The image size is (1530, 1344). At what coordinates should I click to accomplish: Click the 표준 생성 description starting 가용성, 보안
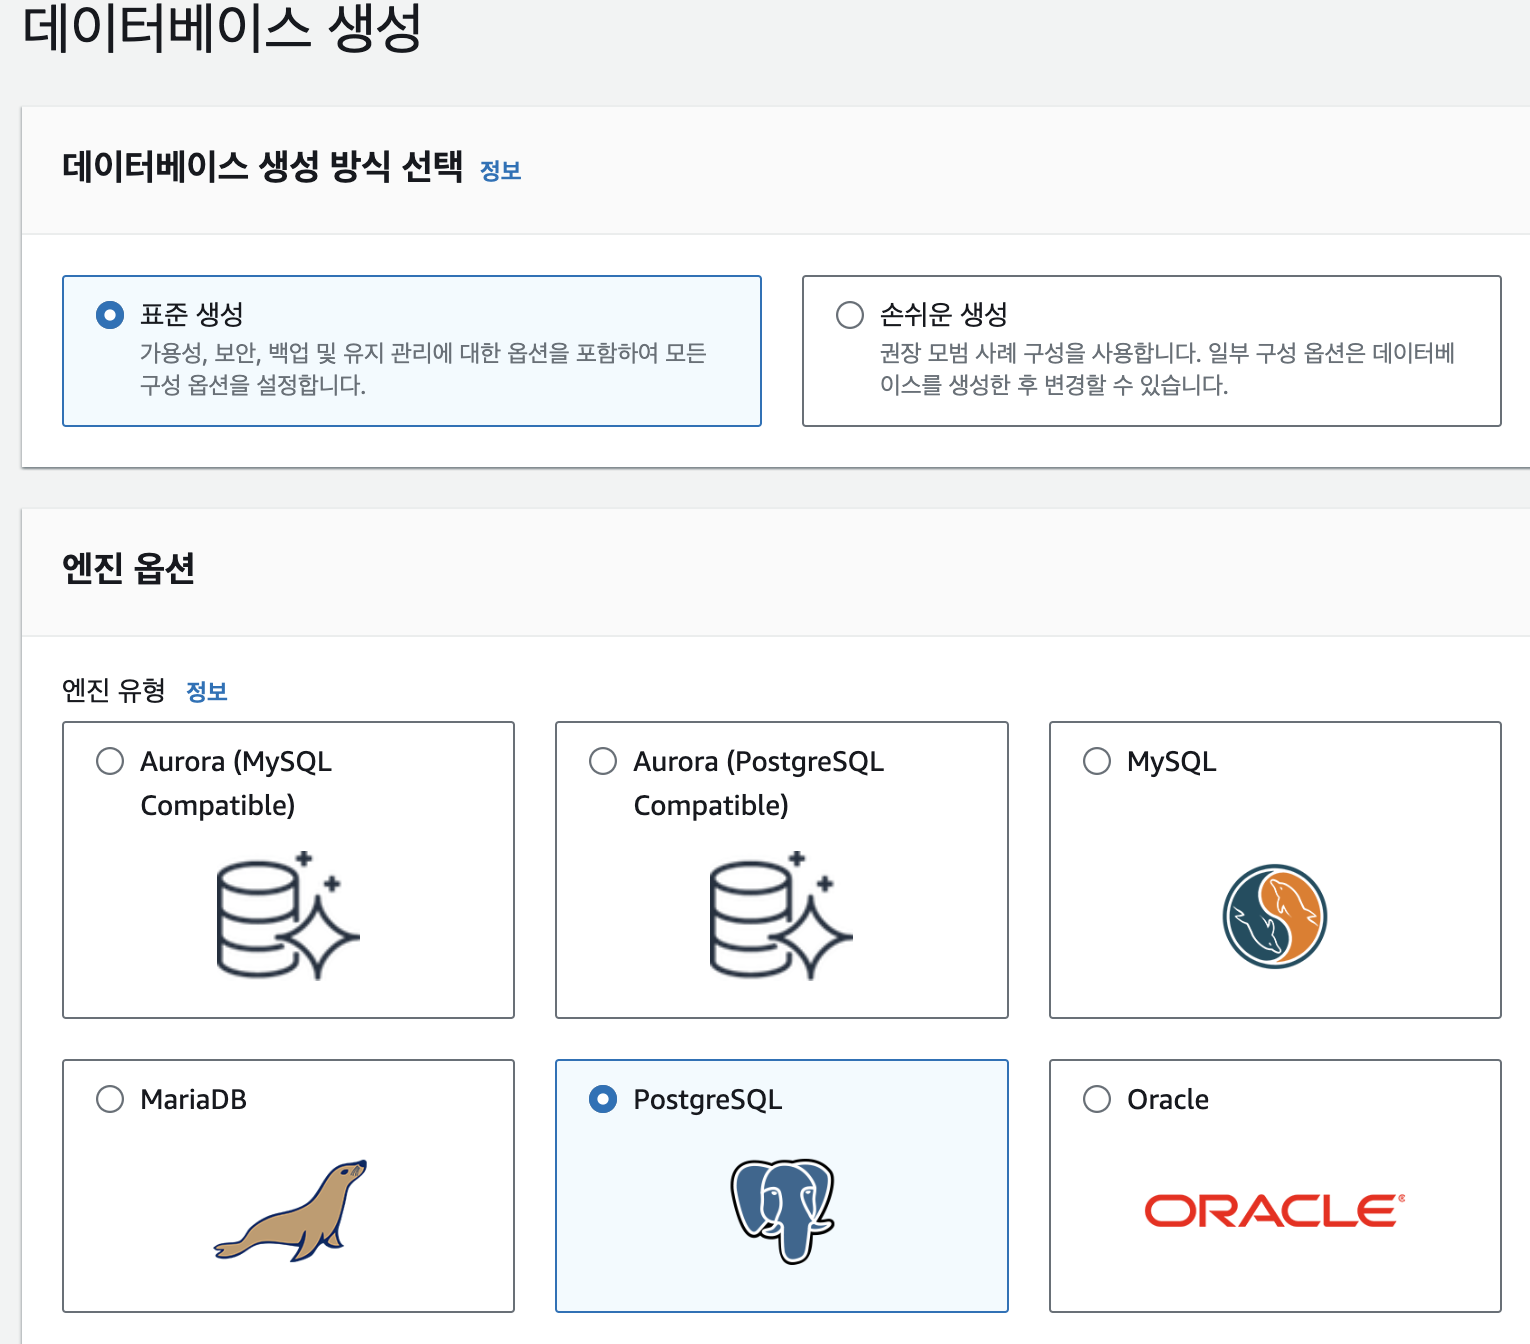point(423,369)
